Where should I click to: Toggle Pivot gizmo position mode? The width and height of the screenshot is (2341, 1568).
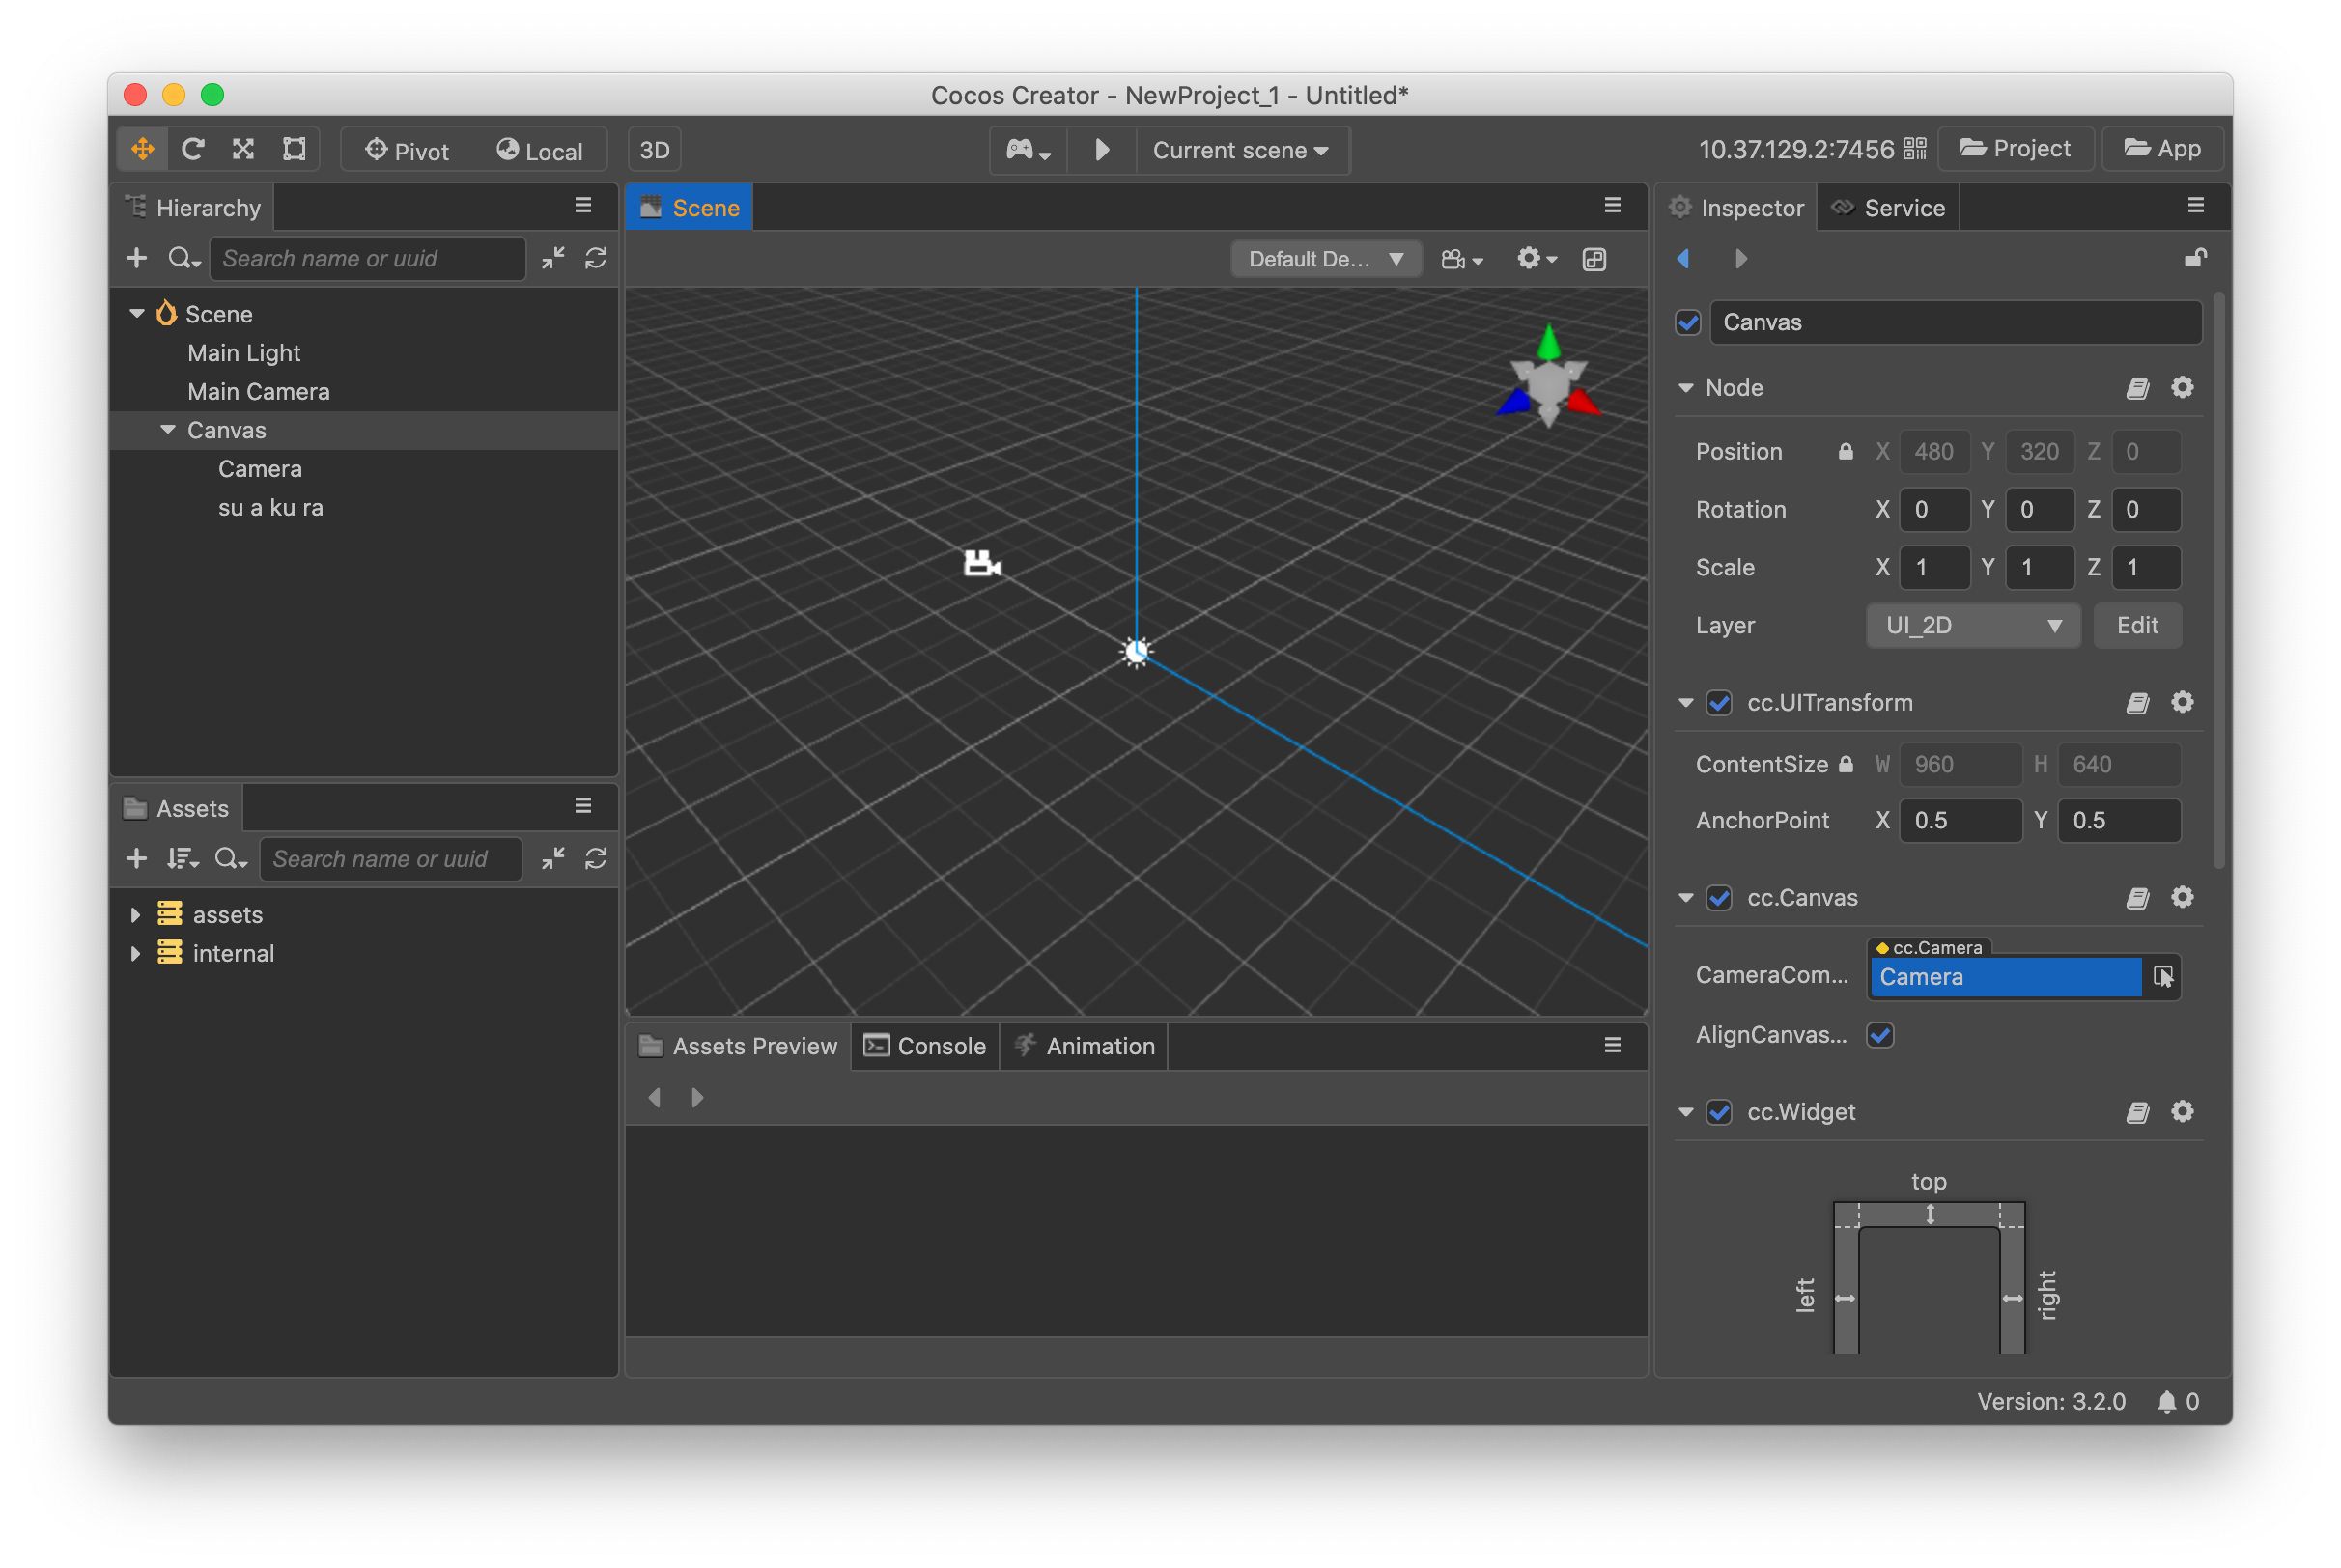tap(407, 150)
